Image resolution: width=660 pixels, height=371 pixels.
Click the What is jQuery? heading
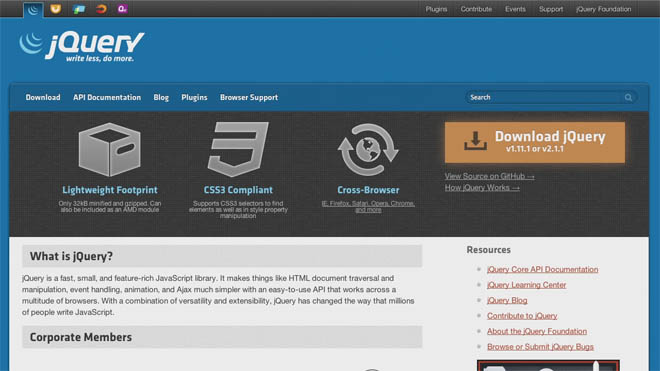[71, 256]
